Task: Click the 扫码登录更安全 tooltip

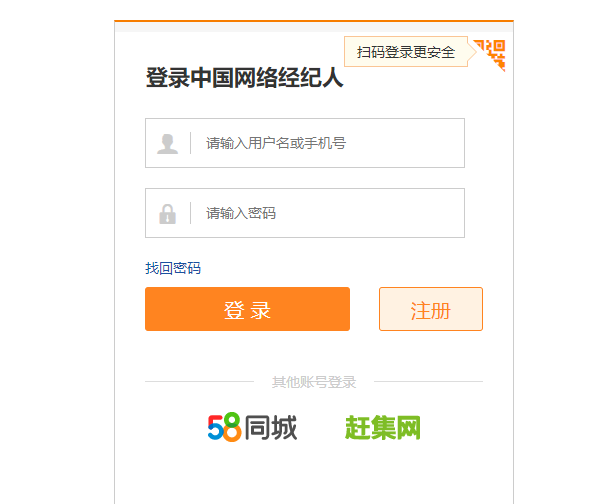Action: [x=405, y=52]
